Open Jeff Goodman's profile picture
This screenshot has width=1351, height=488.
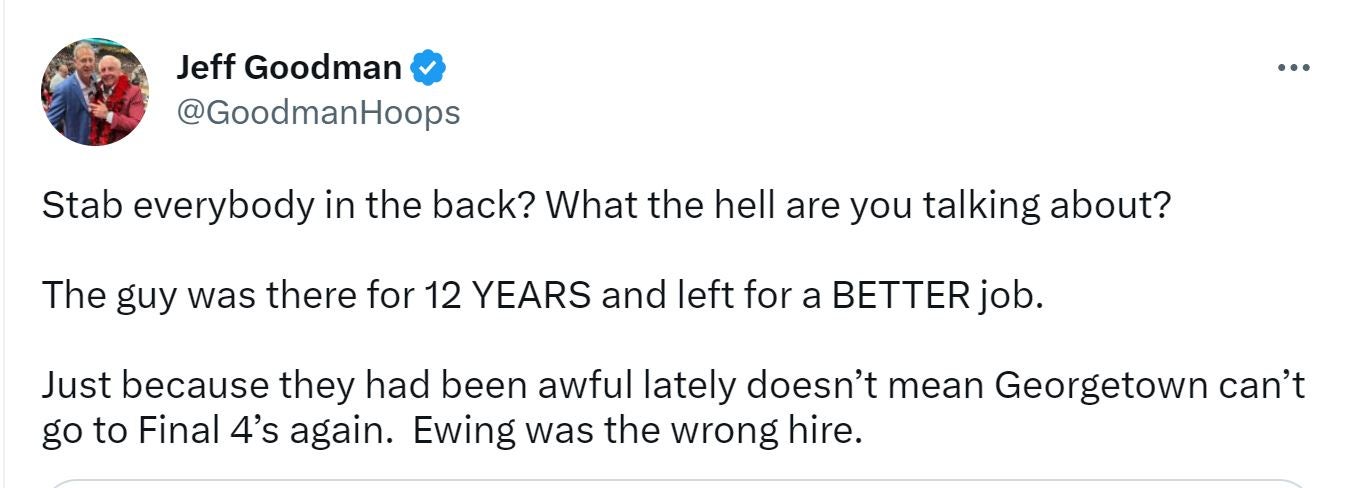tap(95, 93)
